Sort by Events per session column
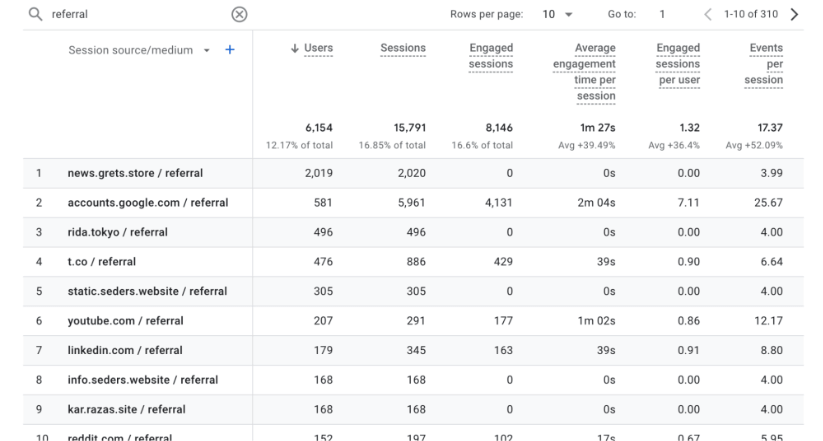The image size is (823, 441). pos(766,64)
